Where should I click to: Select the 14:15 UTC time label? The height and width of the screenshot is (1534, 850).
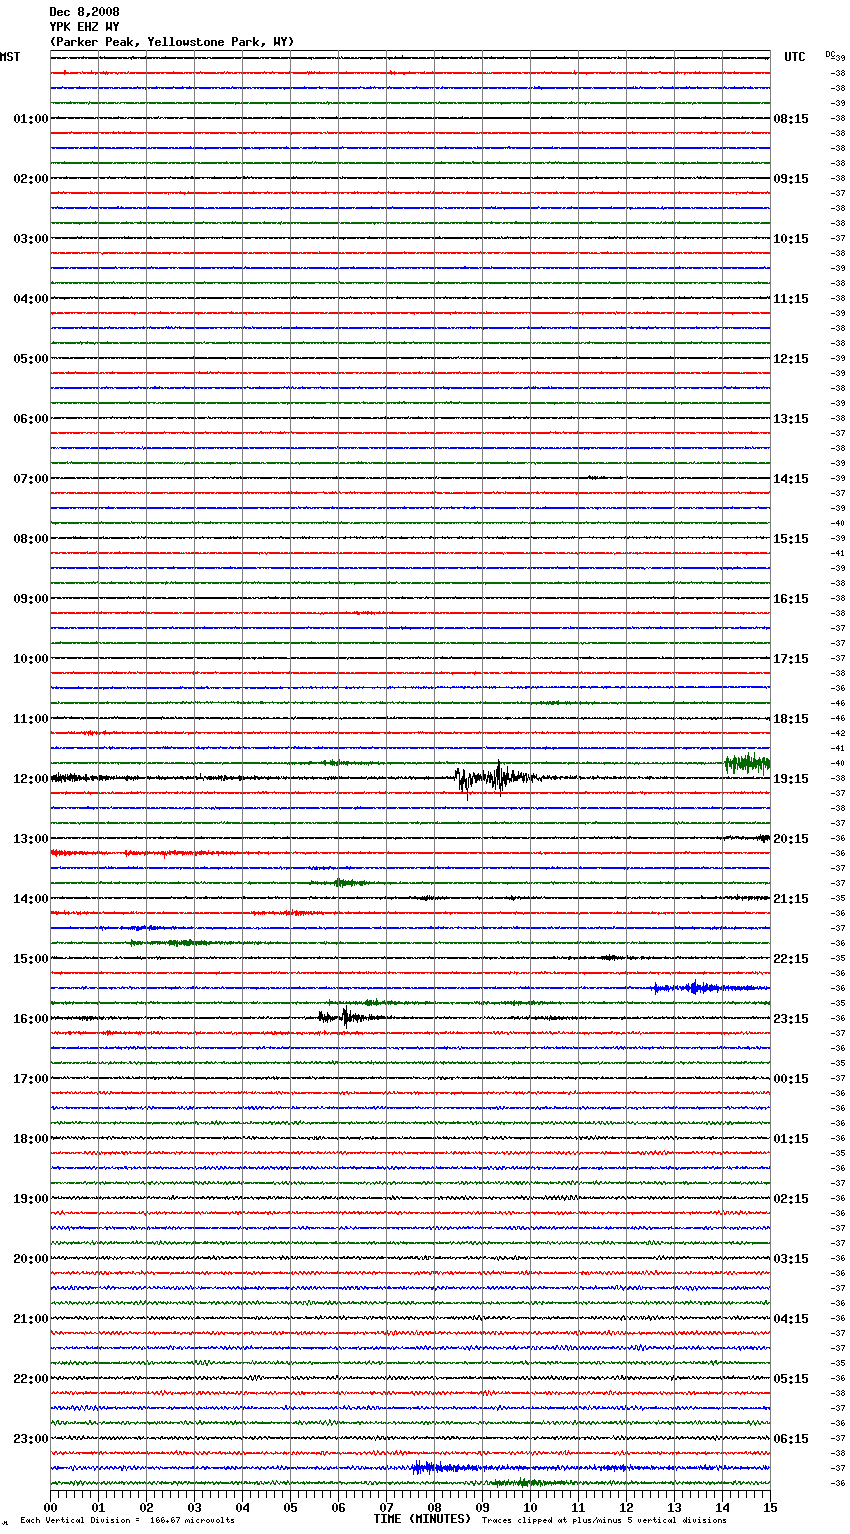pyautogui.click(x=791, y=479)
